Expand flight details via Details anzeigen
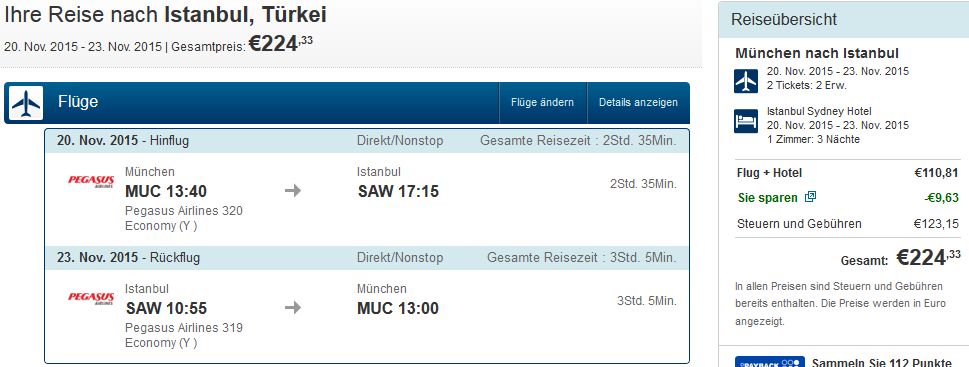This screenshot has width=969, height=367. 638,103
